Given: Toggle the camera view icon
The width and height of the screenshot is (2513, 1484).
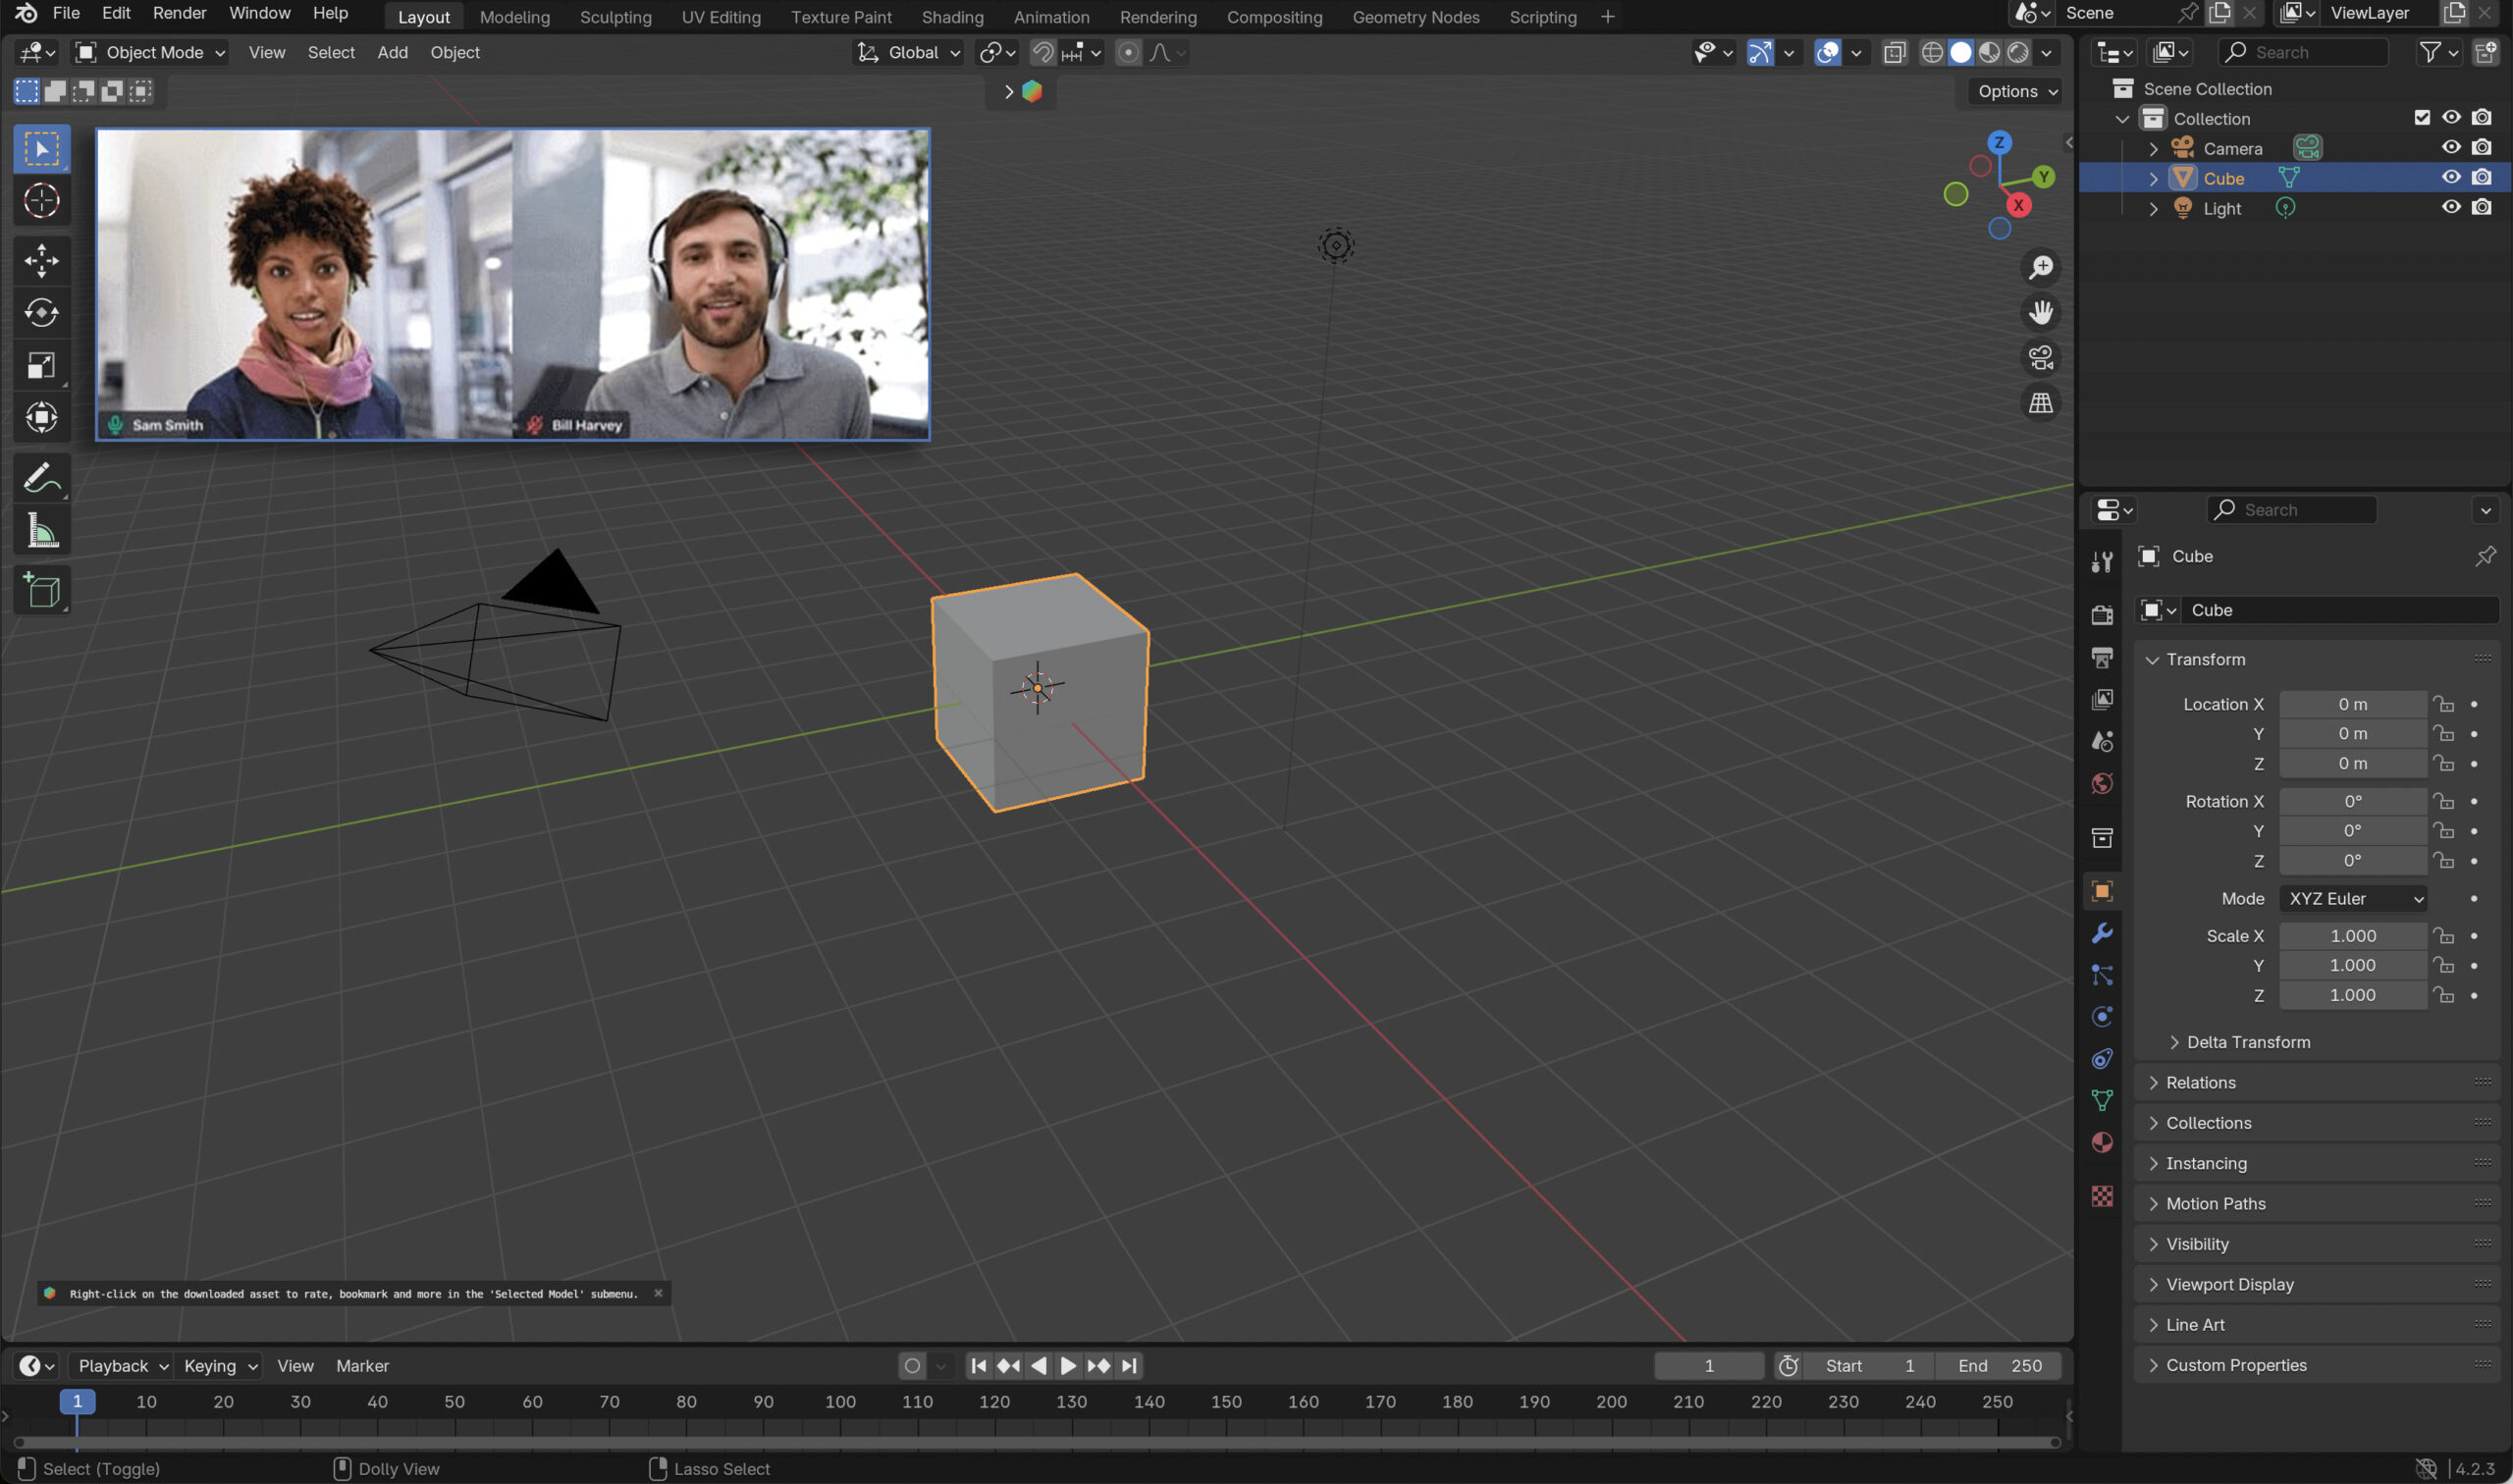Looking at the screenshot, I should point(2040,358).
